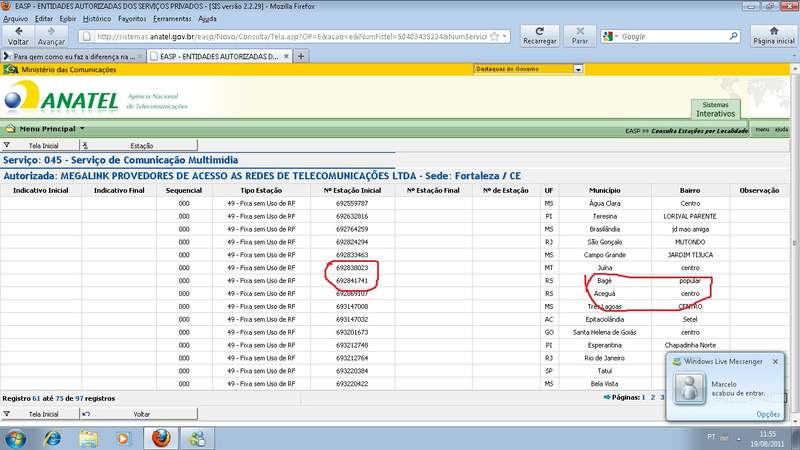800x450 pixels.
Task: Click Firefox icon on taskbar
Action: click(161, 438)
